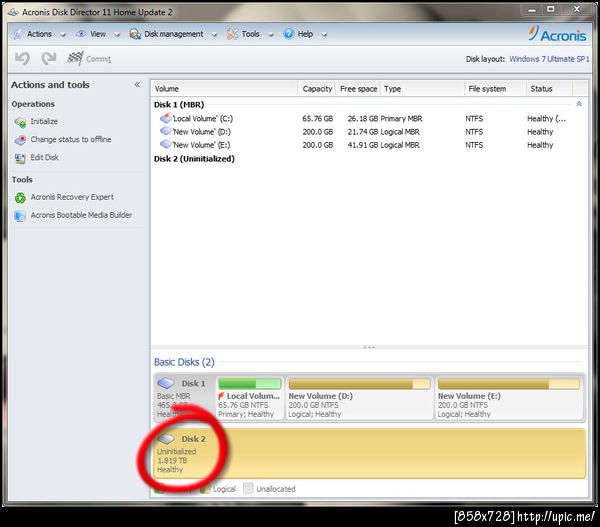Open the Tools menu

(x=250, y=34)
